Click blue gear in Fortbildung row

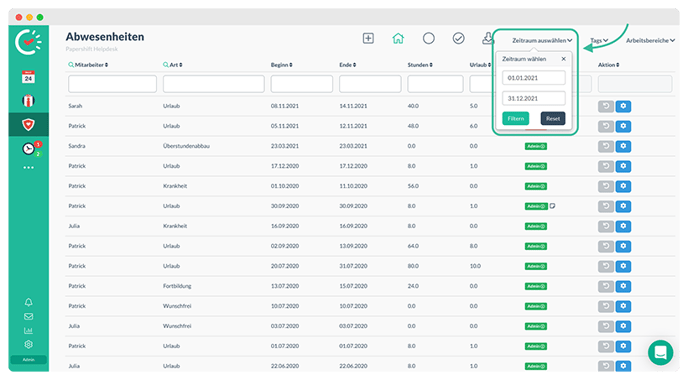623,286
